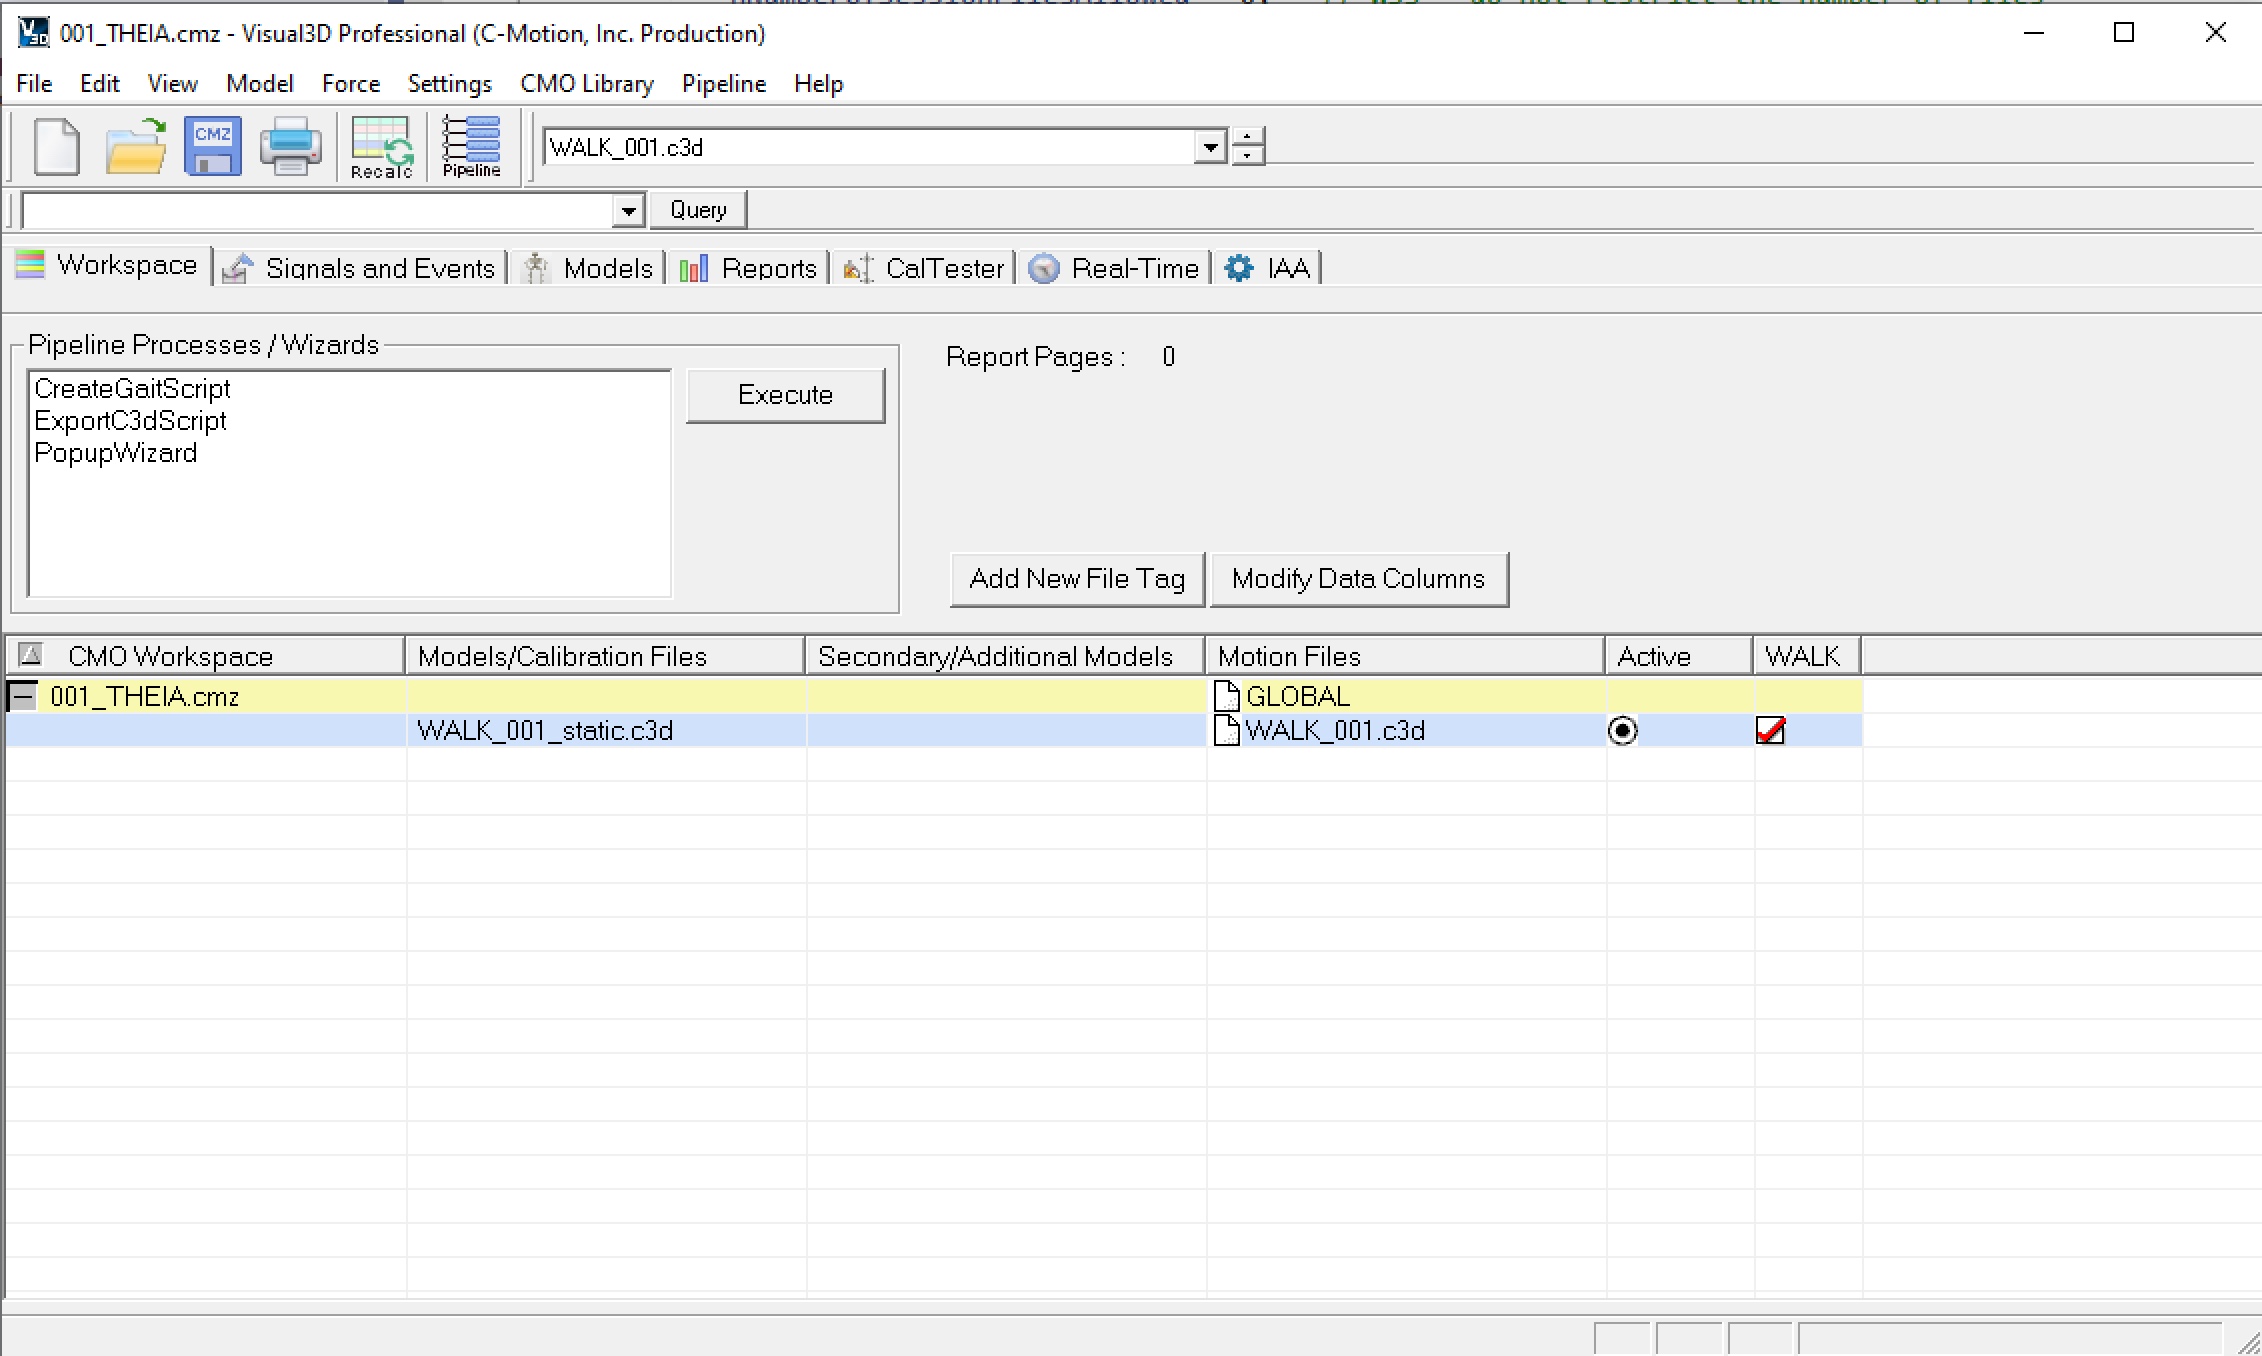Open the Settings menu
This screenshot has height=1356, width=2262.
(450, 84)
